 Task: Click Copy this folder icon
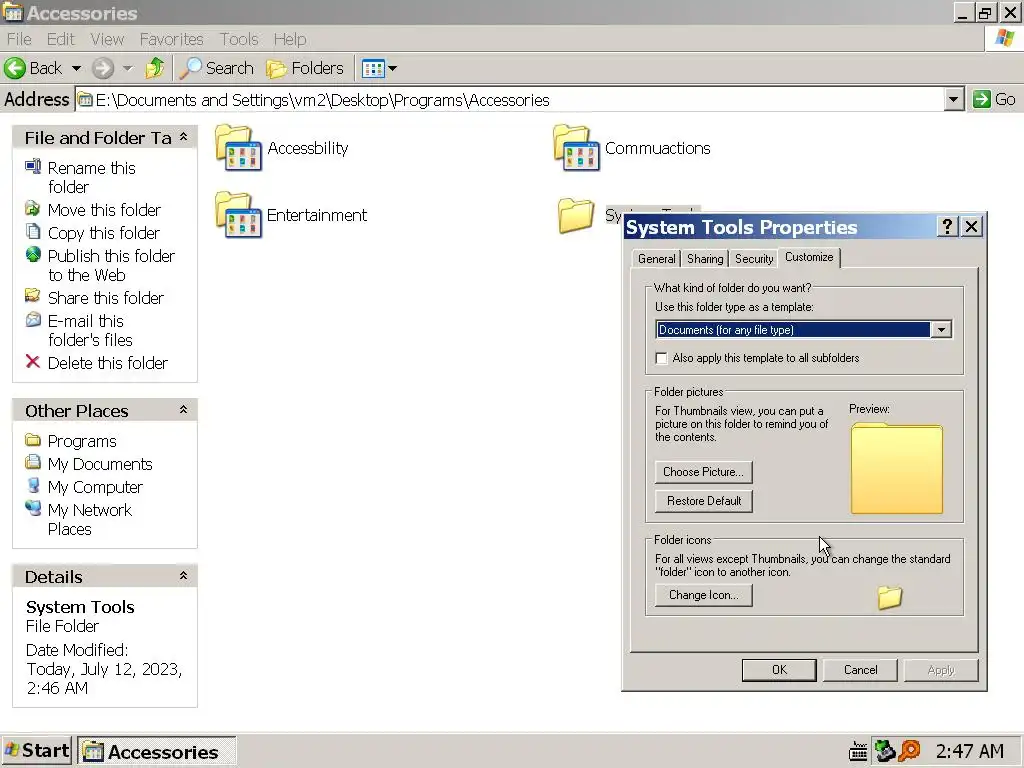click(33, 231)
